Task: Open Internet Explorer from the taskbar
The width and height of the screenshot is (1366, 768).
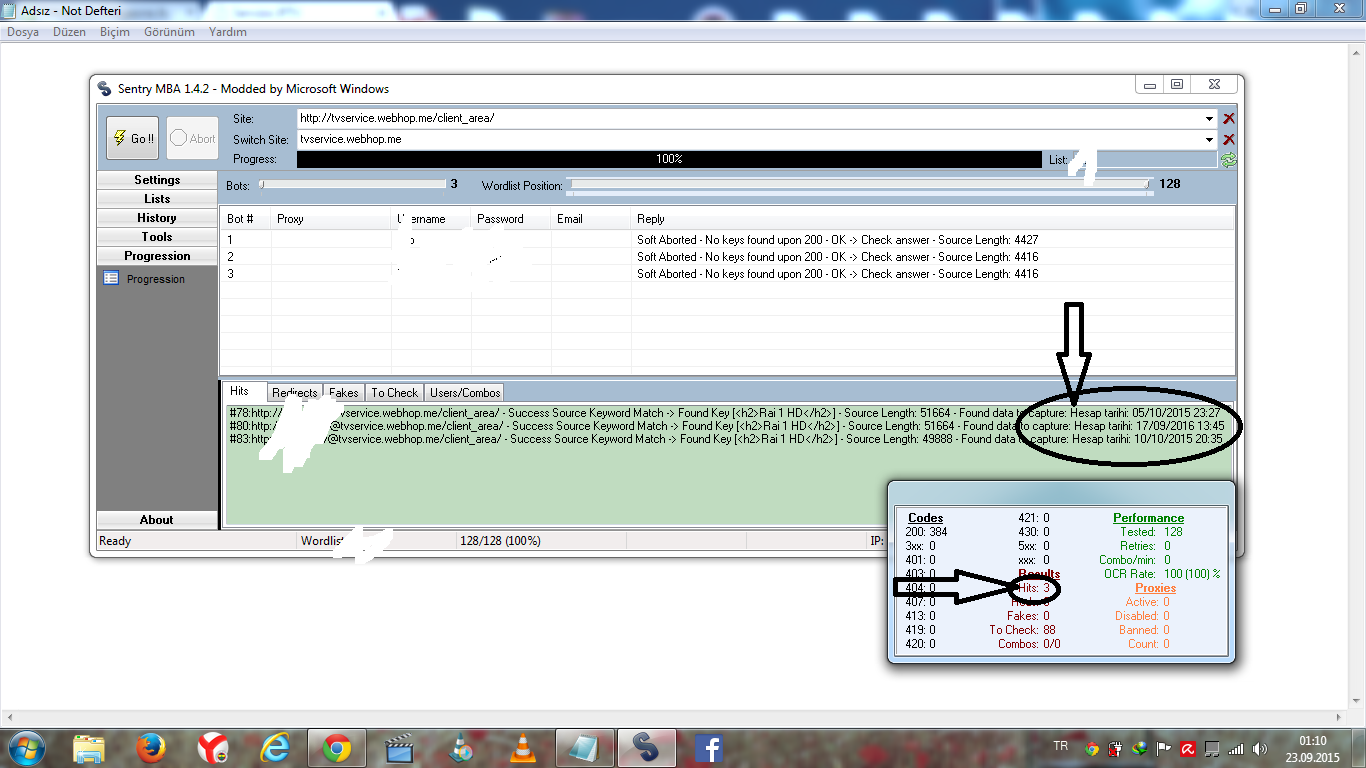Action: tap(275, 748)
